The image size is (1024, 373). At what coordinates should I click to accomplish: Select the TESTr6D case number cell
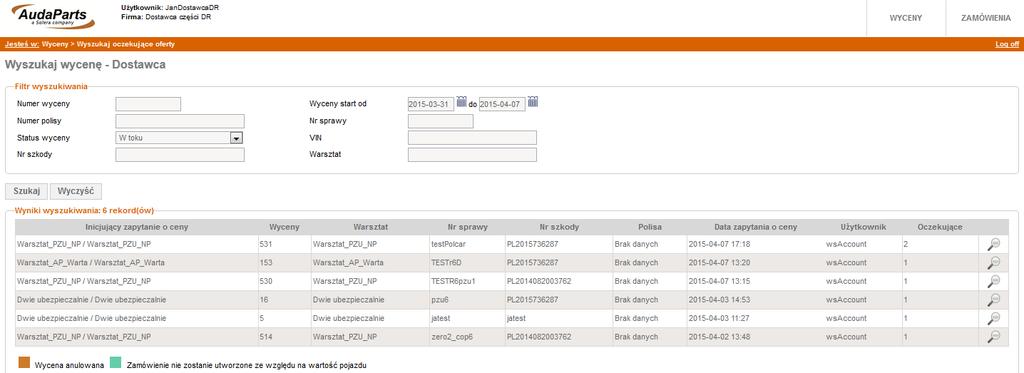coord(467,263)
